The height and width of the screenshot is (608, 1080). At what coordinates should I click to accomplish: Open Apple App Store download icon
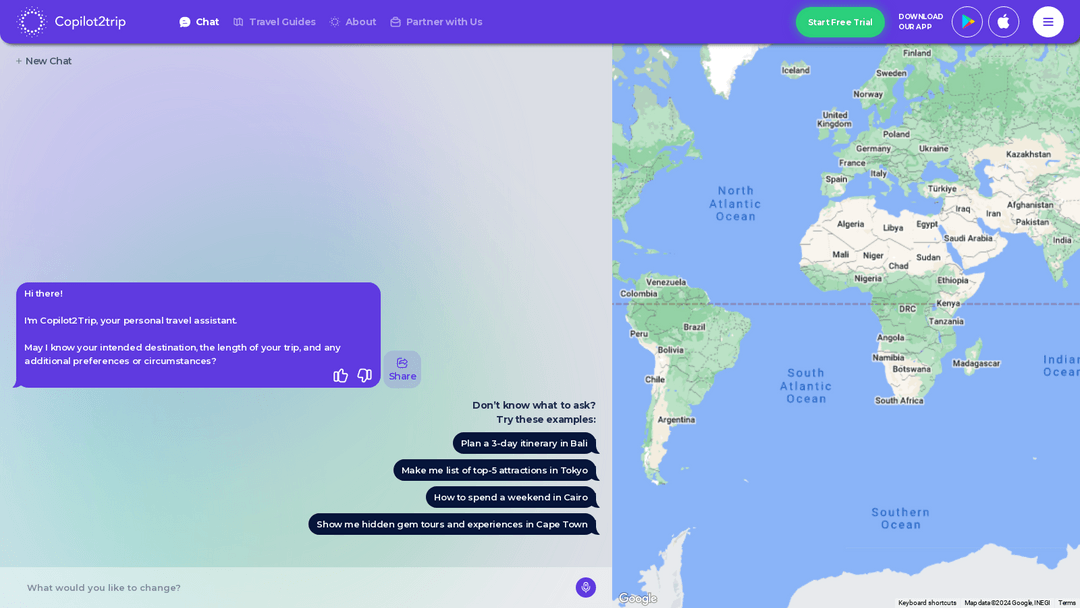1004,22
